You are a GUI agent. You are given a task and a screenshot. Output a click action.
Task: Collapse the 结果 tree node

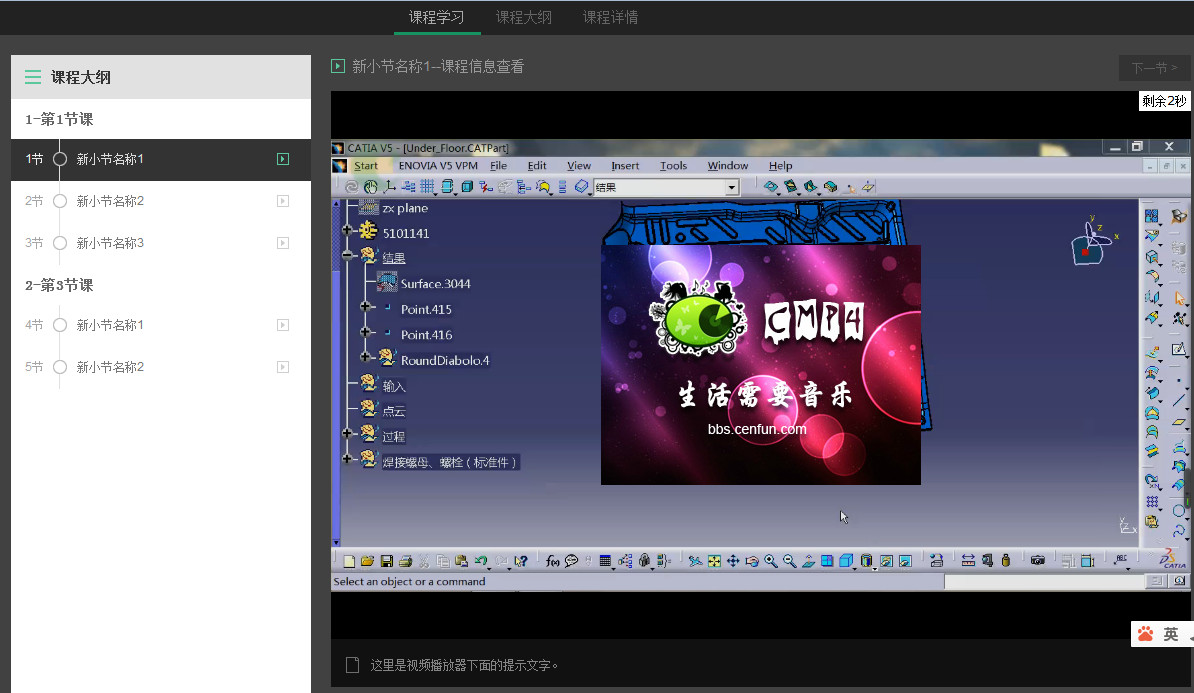click(347, 255)
